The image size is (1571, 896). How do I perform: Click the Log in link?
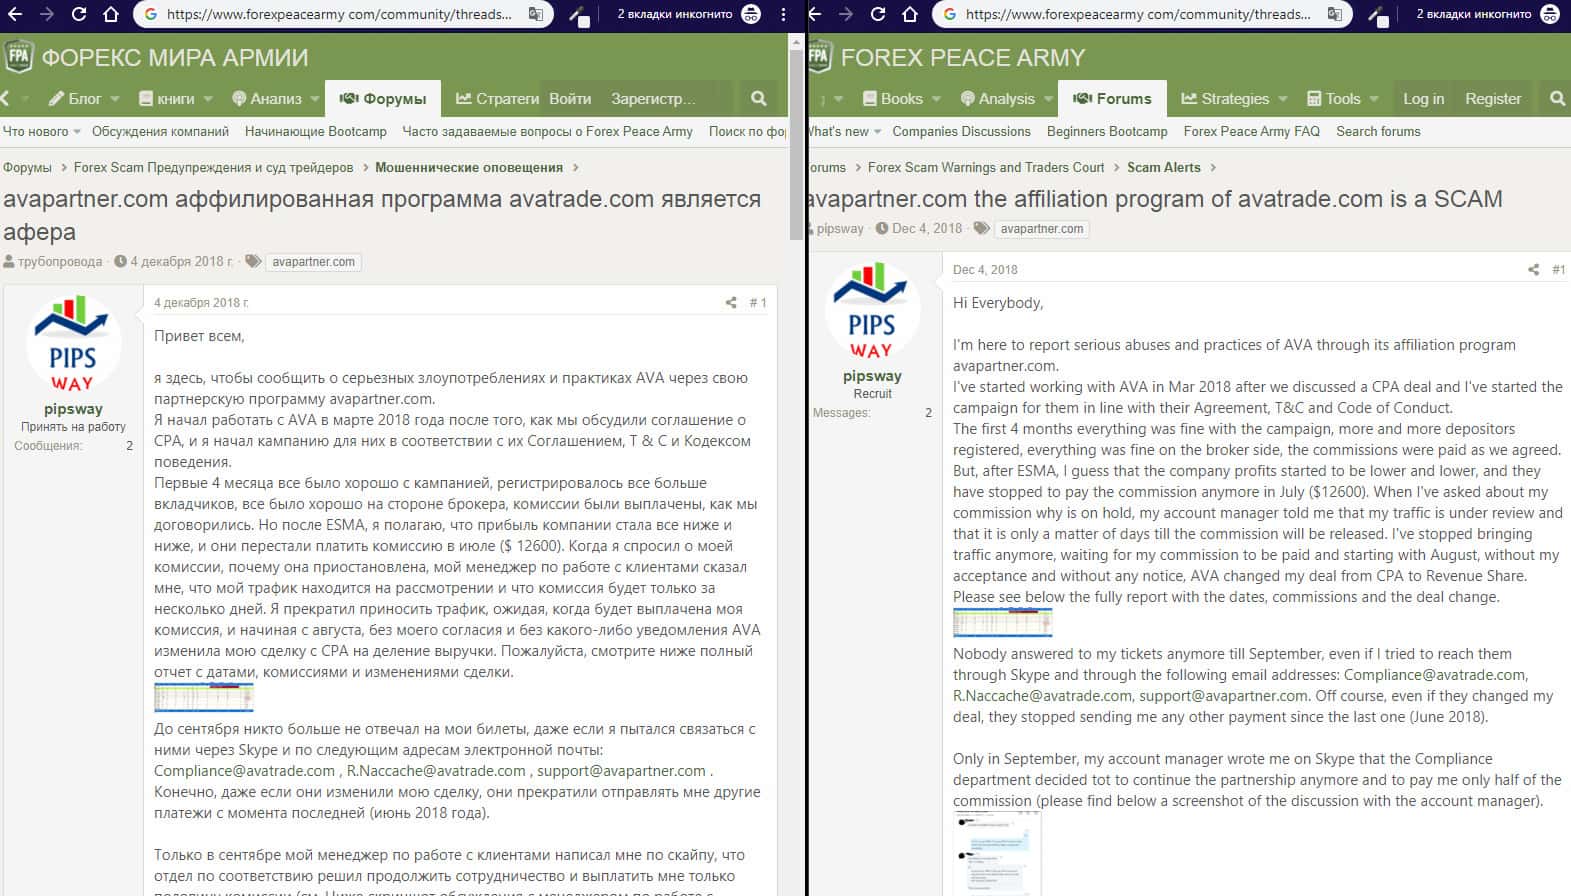pos(1423,99)
